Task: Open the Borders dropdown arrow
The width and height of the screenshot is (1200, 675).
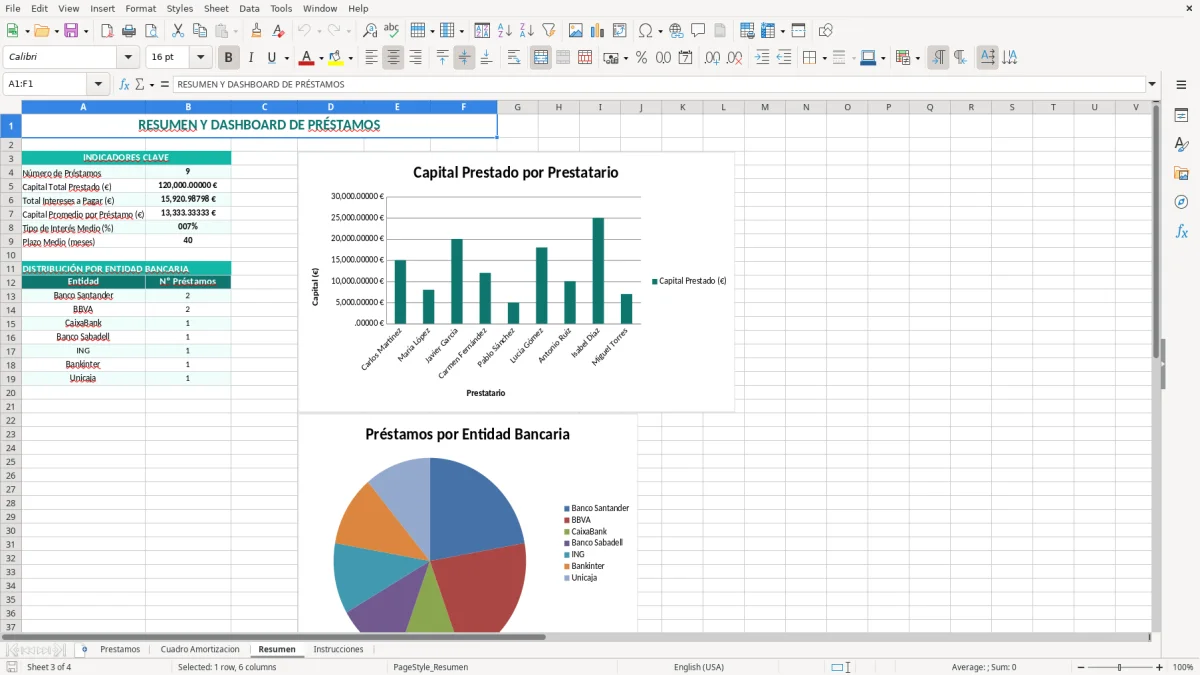Action: pos(824,58)
